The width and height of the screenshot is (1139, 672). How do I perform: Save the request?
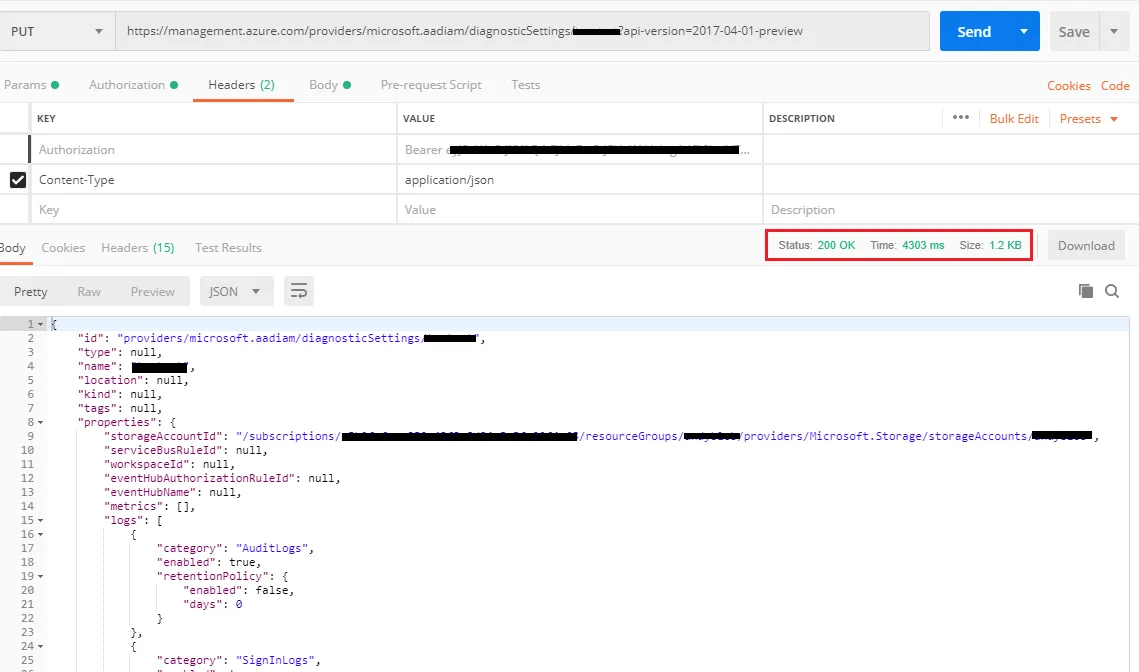(1074, 31)
